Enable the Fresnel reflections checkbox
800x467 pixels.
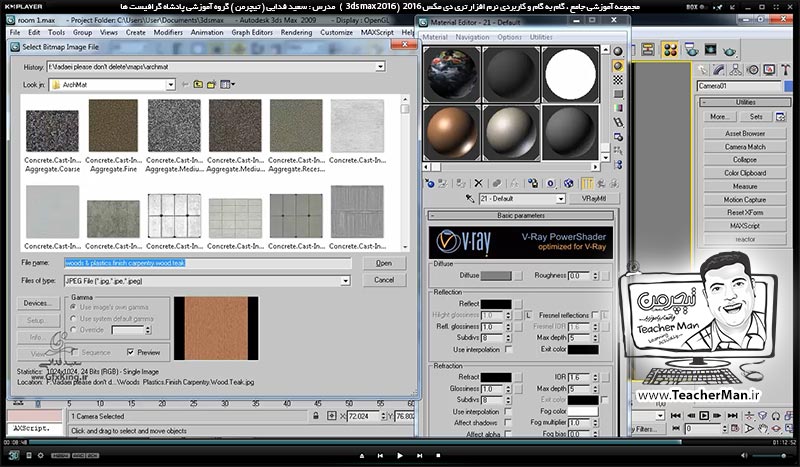(595, 315)
